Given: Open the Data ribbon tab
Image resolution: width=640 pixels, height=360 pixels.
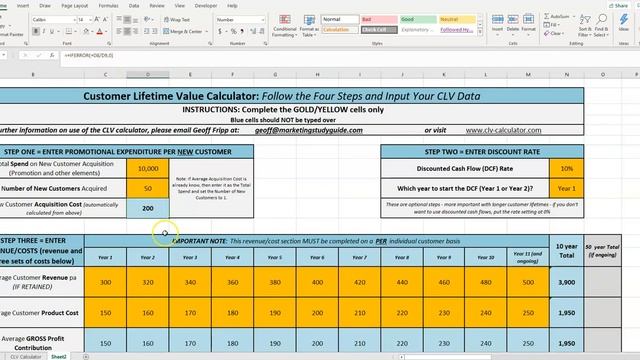Looking at the screenshot, I should (x=134, y=6).
